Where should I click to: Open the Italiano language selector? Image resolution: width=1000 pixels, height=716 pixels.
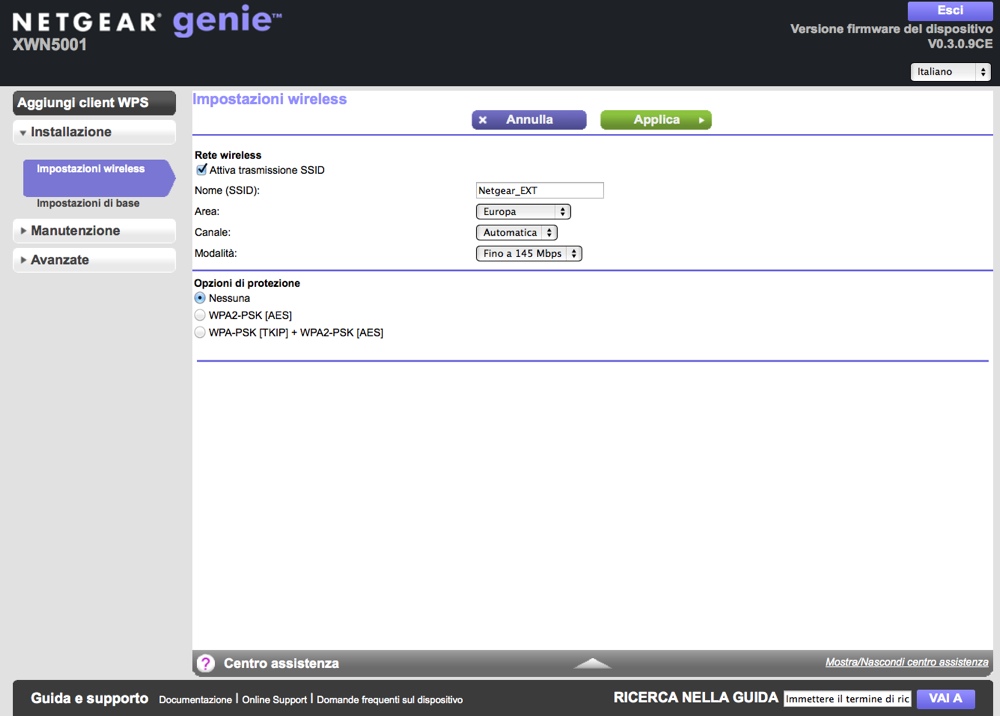tap(950, 71)
